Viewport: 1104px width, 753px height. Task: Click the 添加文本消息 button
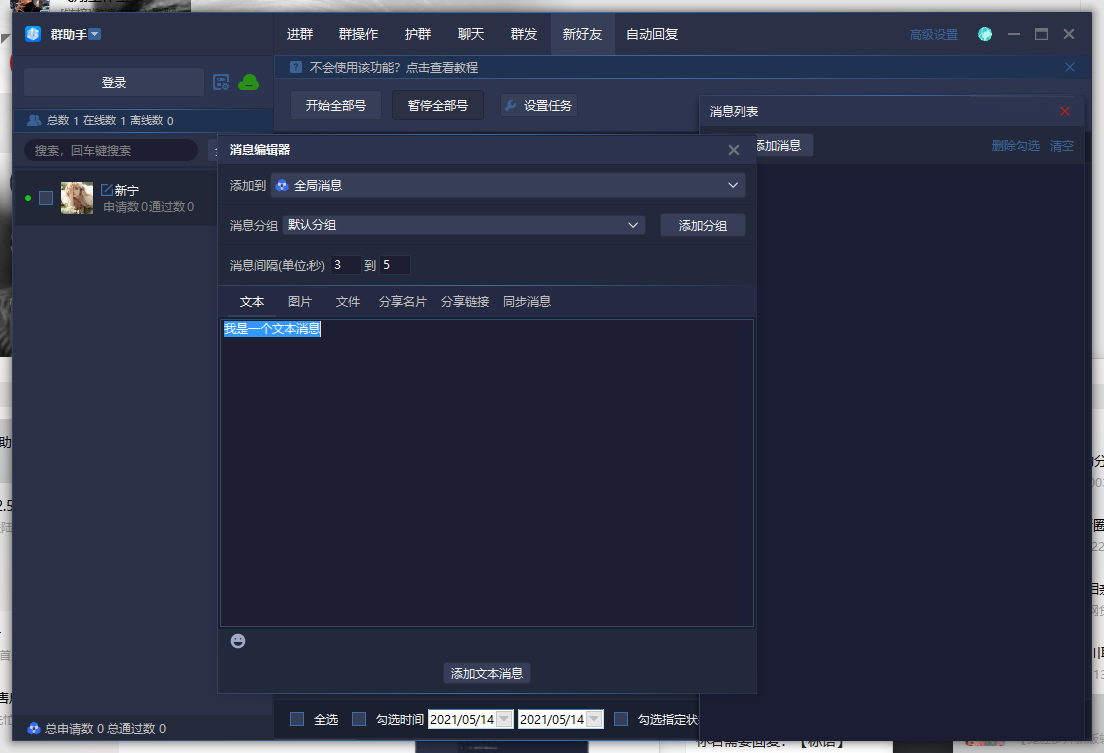[x=487, y=673]
